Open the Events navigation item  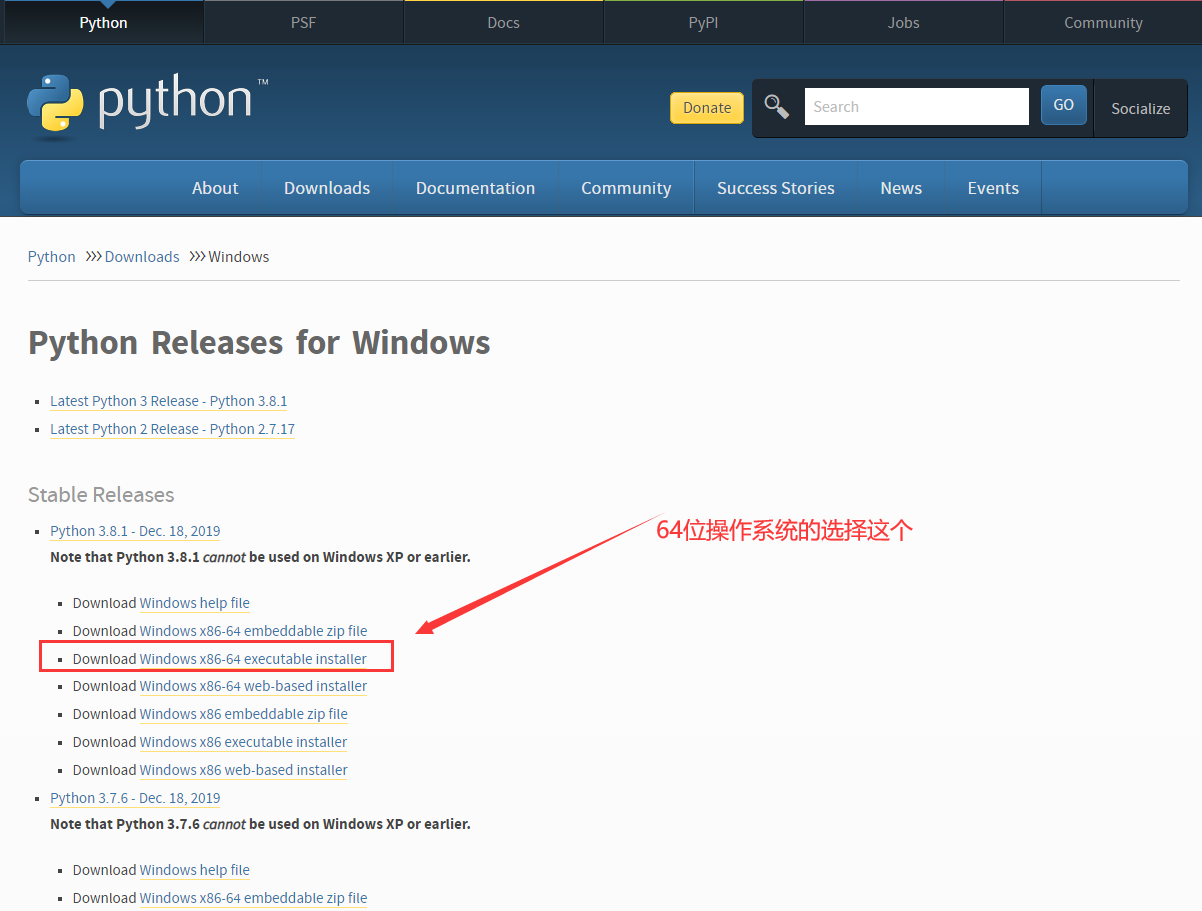point(993,188)
